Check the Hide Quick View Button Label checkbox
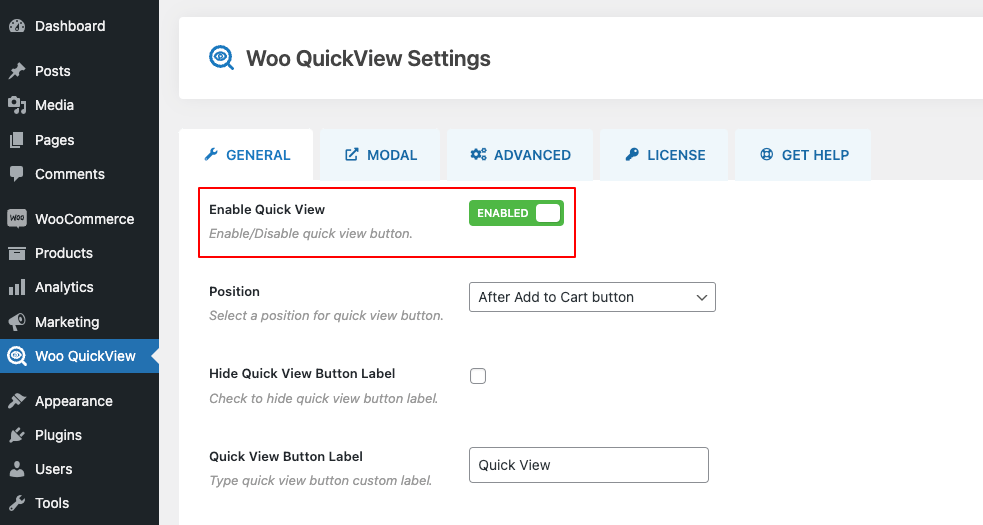The height and width of the screenshot is (525, 983). coord(478,376)
